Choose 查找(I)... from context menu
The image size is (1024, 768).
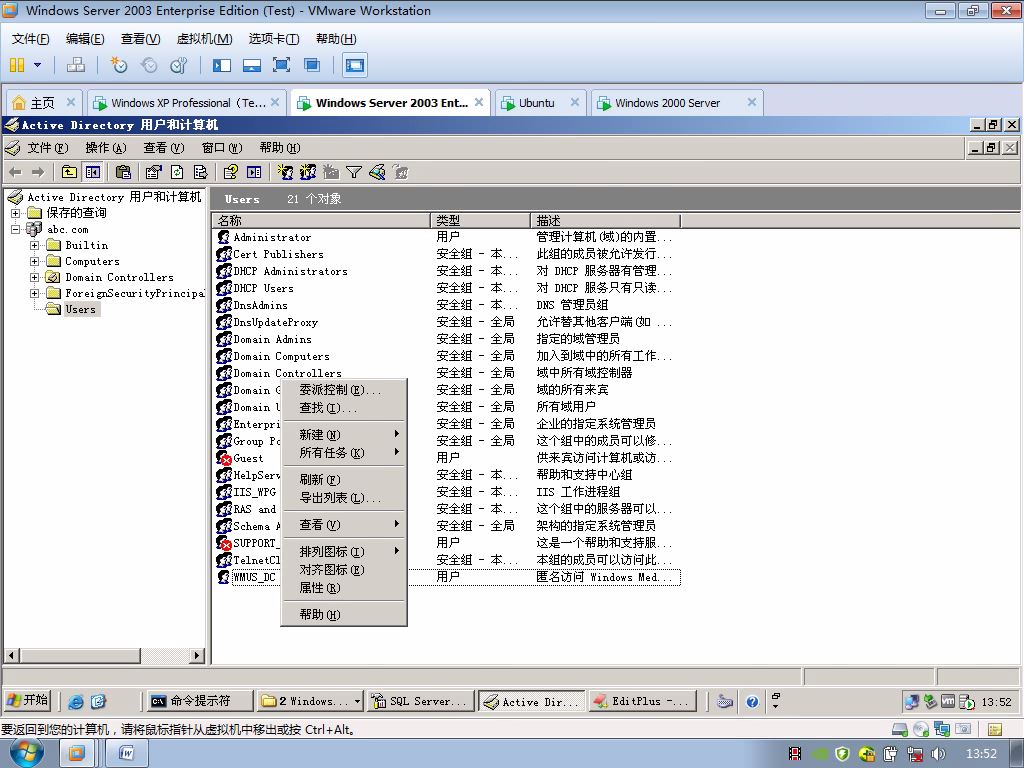[344, 408]
